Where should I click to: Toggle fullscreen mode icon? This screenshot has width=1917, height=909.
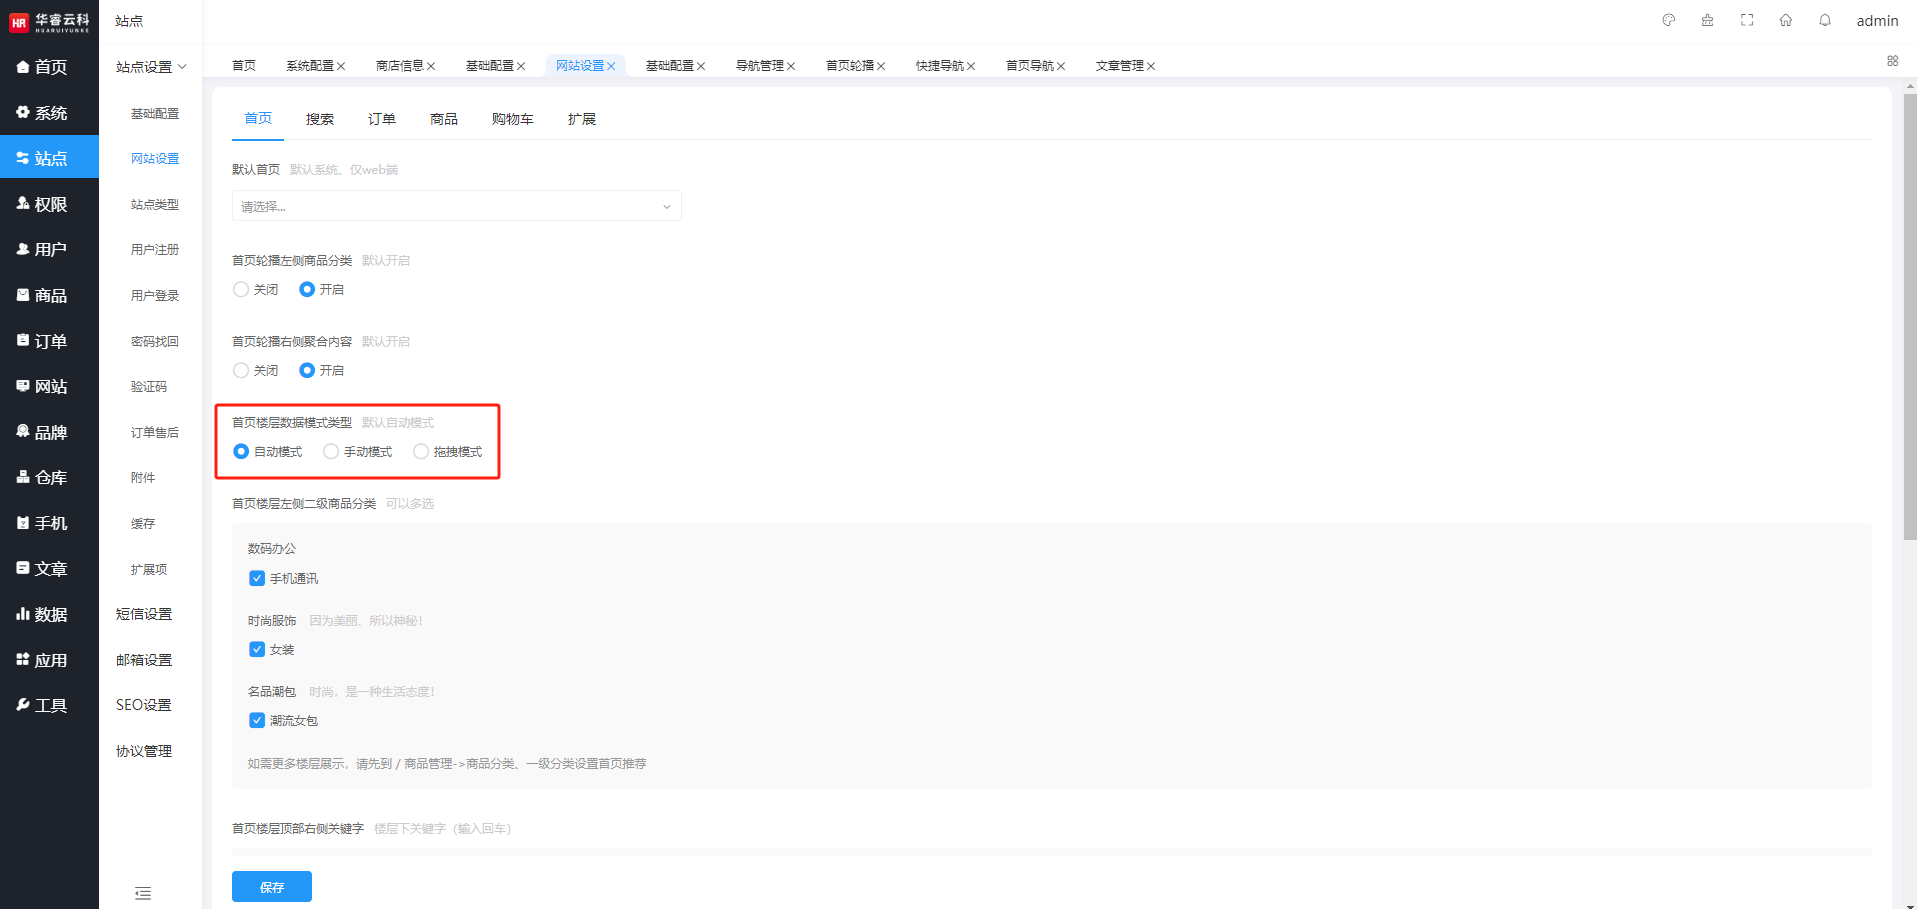pos(1747,20)
